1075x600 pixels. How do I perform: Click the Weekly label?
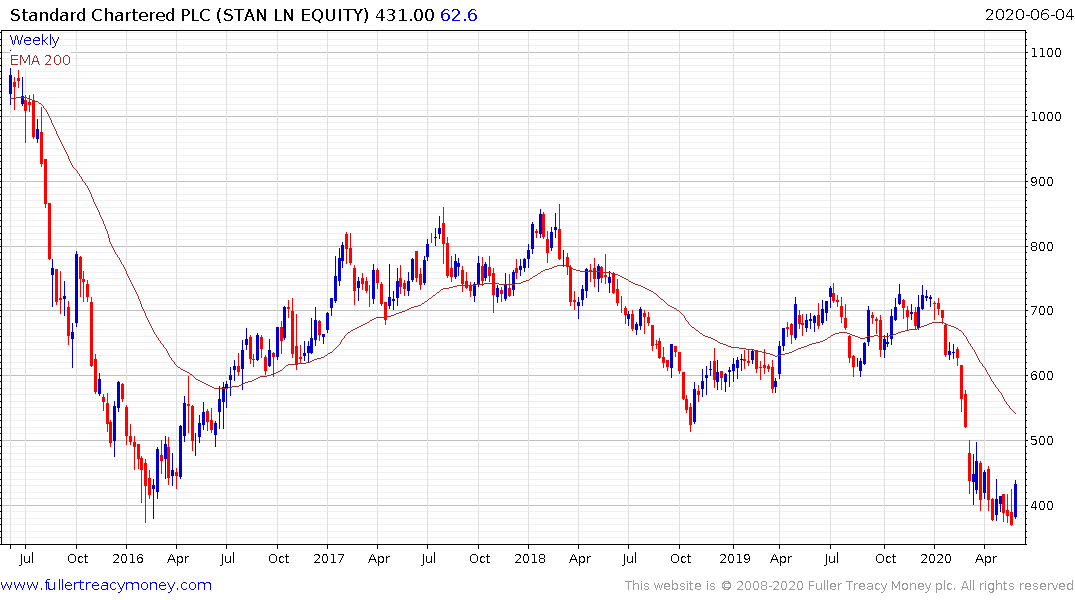click(34, 40)
